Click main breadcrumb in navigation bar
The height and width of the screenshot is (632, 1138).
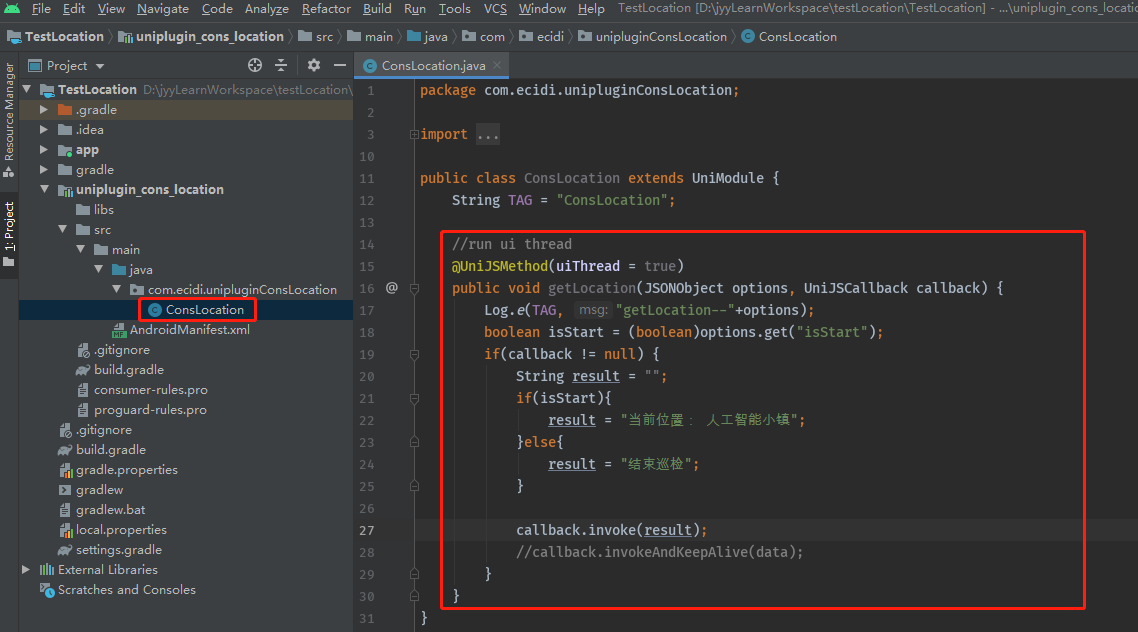click(x=370, y=37)
